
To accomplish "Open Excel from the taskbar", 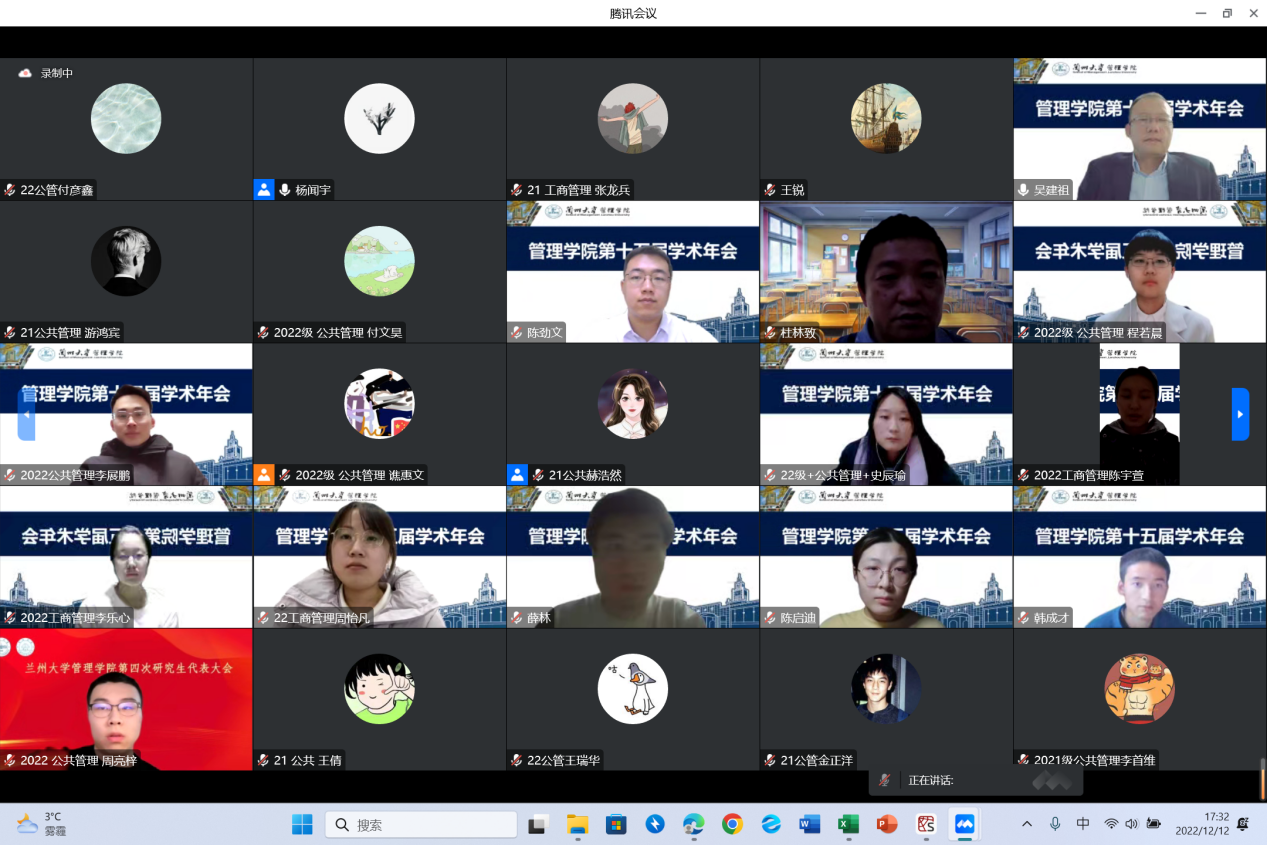I will tap(848, 824).
